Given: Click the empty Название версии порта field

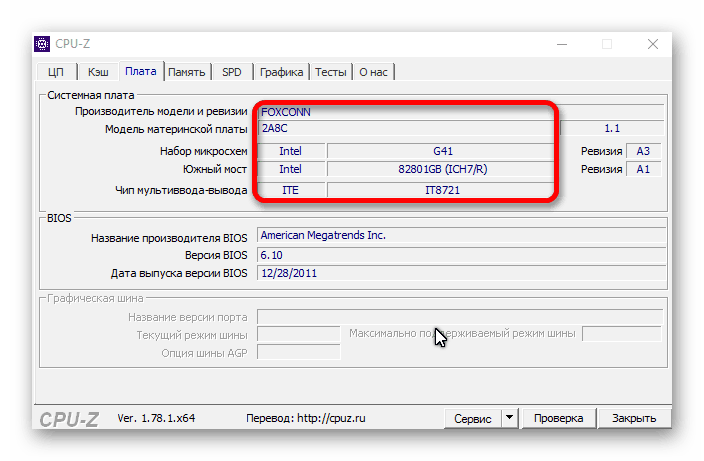Looking at the screenshot, I should [460, 317].
